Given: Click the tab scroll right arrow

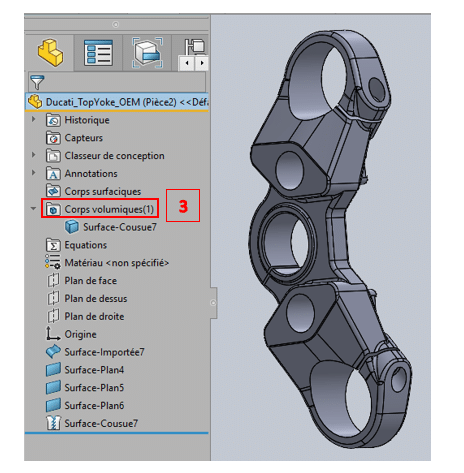Looking at the screenshot, I should (x=202, y=63).
